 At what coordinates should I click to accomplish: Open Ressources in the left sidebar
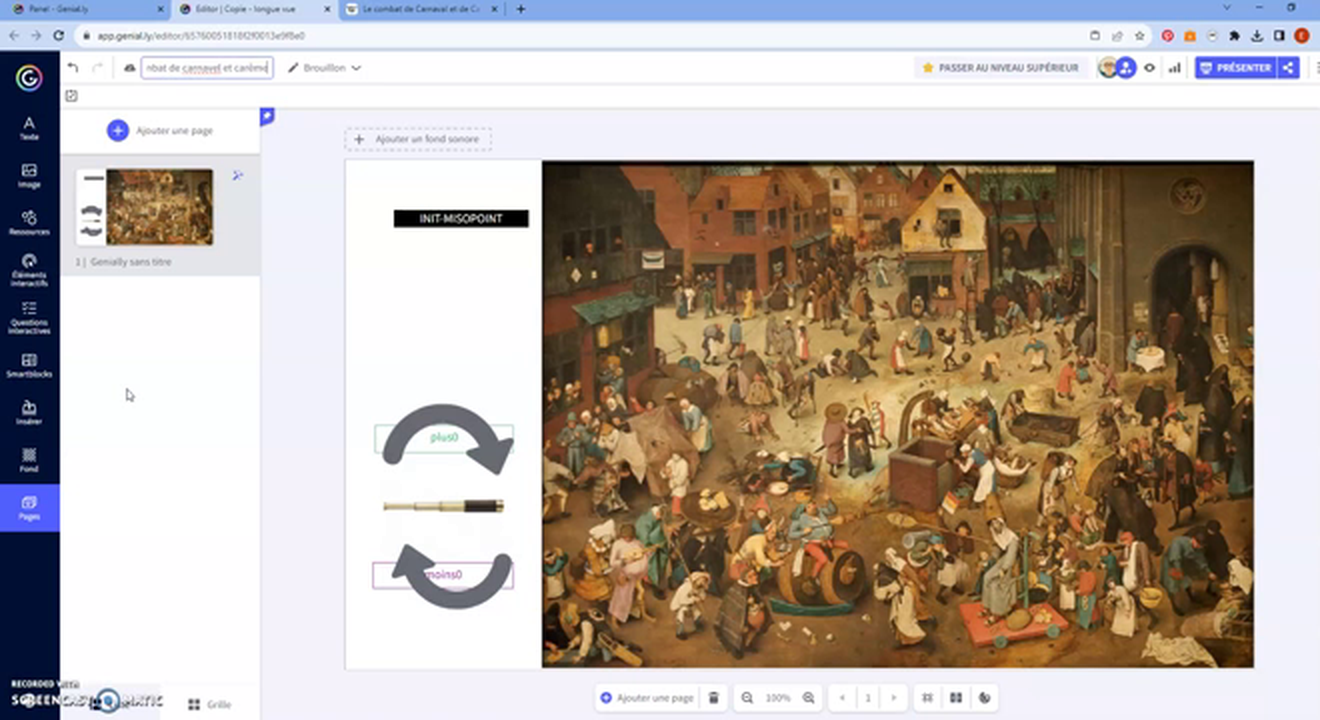point(29,223)
